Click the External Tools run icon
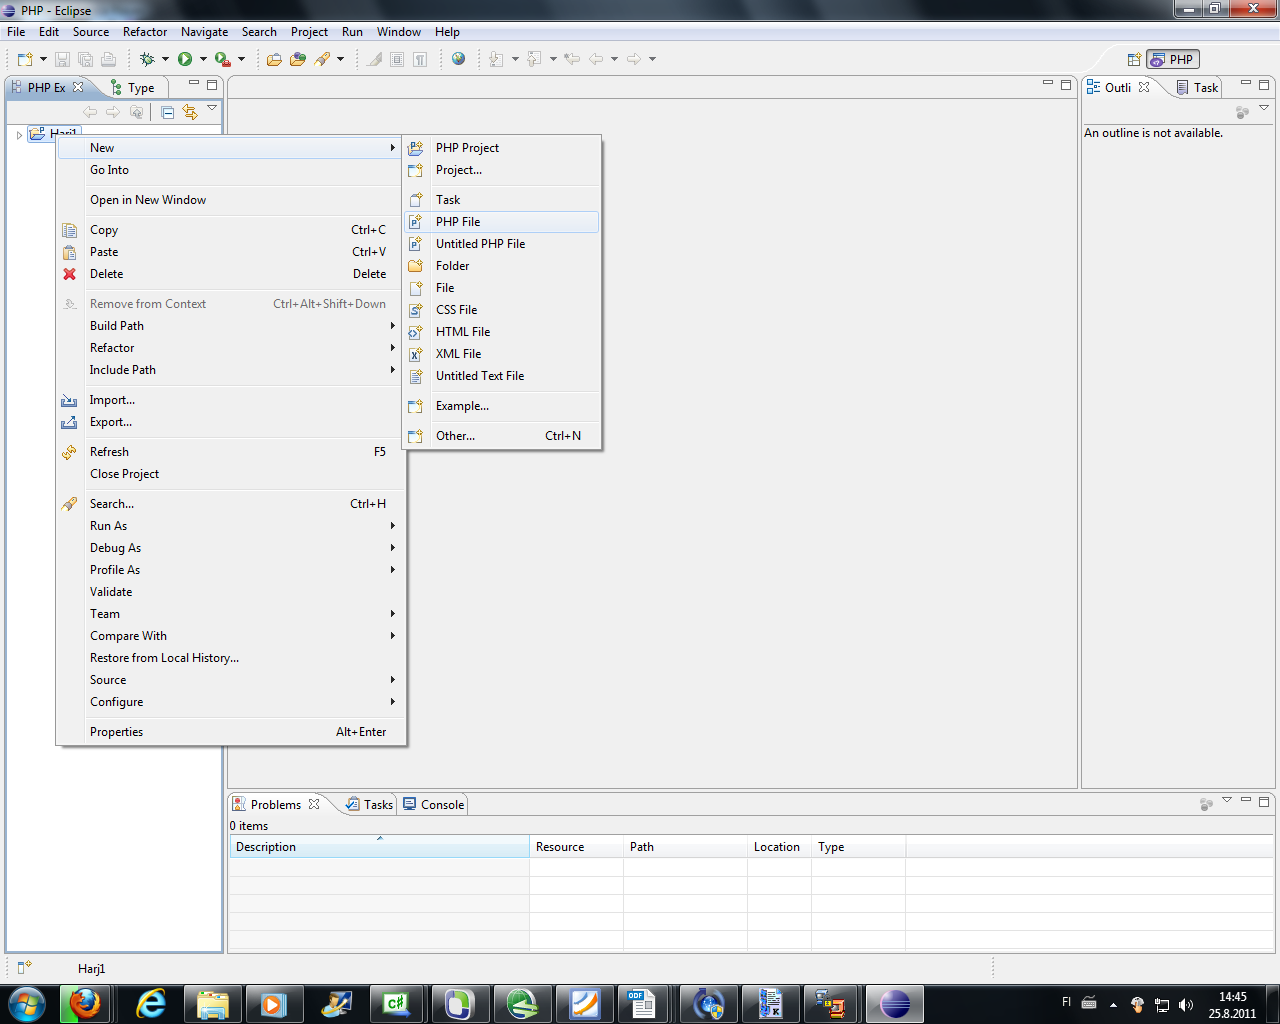Viewport: 1280px width, 1024px height. coord(222,59)
